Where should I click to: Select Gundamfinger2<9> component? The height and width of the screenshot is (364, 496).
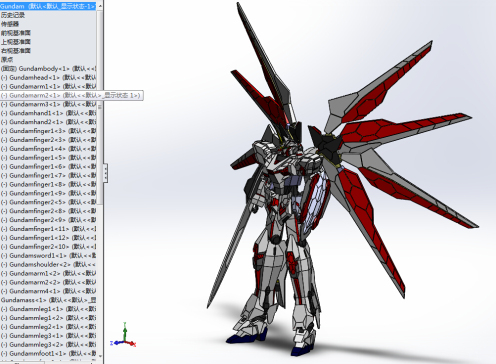tap(48, 220)
